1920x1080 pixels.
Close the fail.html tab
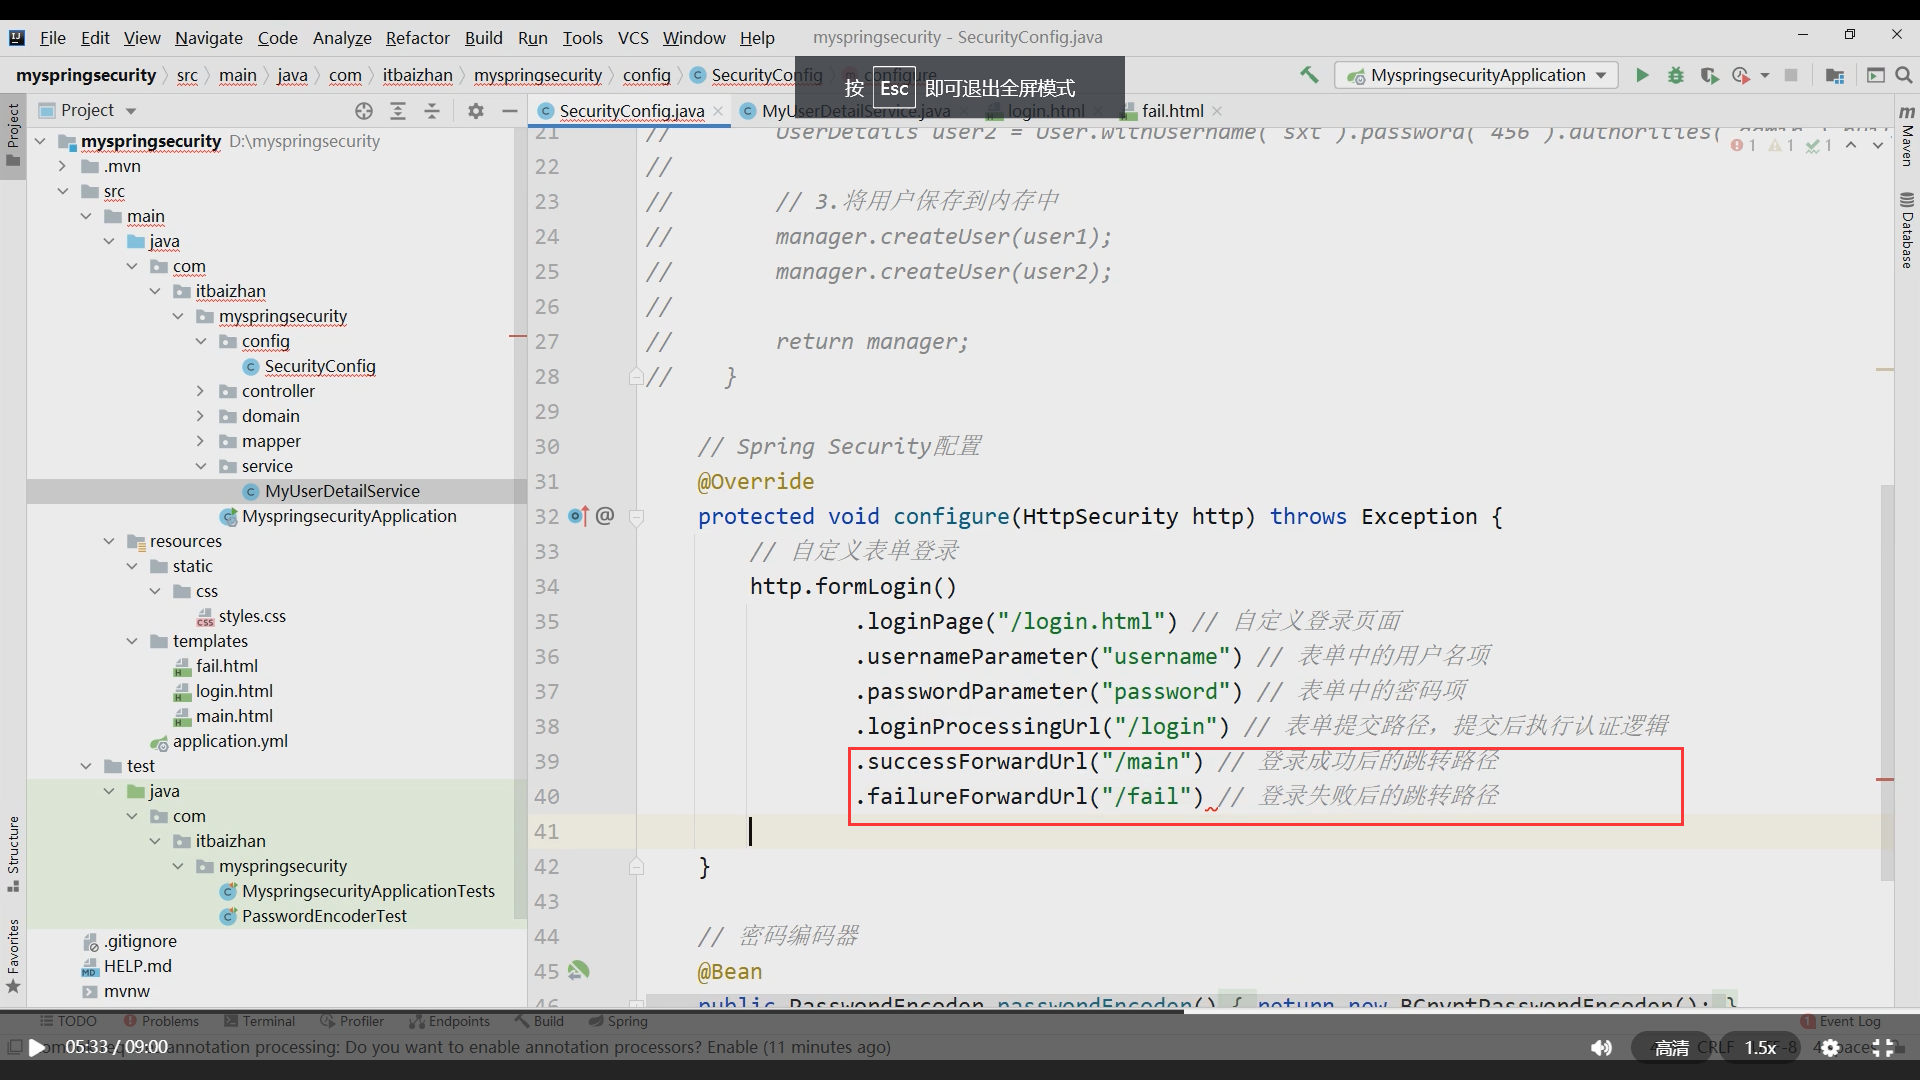[1217, 111]
